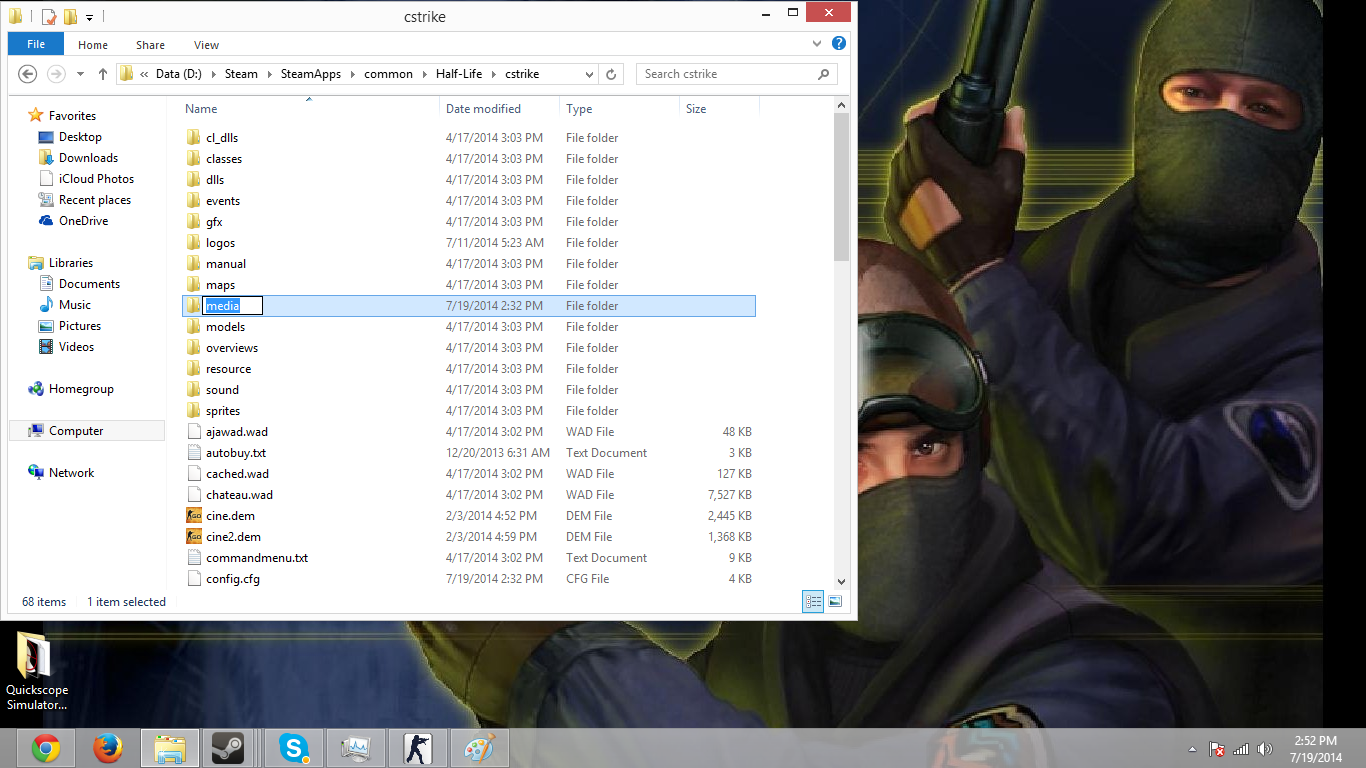Open the clock and date in the taskbar
Screen dimensions: 1366x768
1314,749
